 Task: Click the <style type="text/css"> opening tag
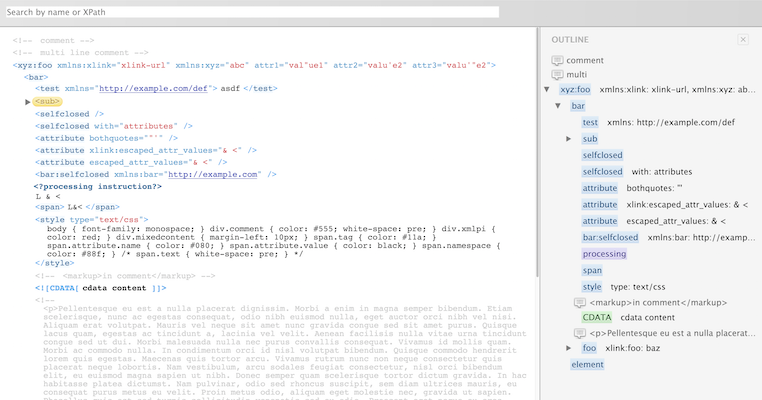(x=92, y=220)
